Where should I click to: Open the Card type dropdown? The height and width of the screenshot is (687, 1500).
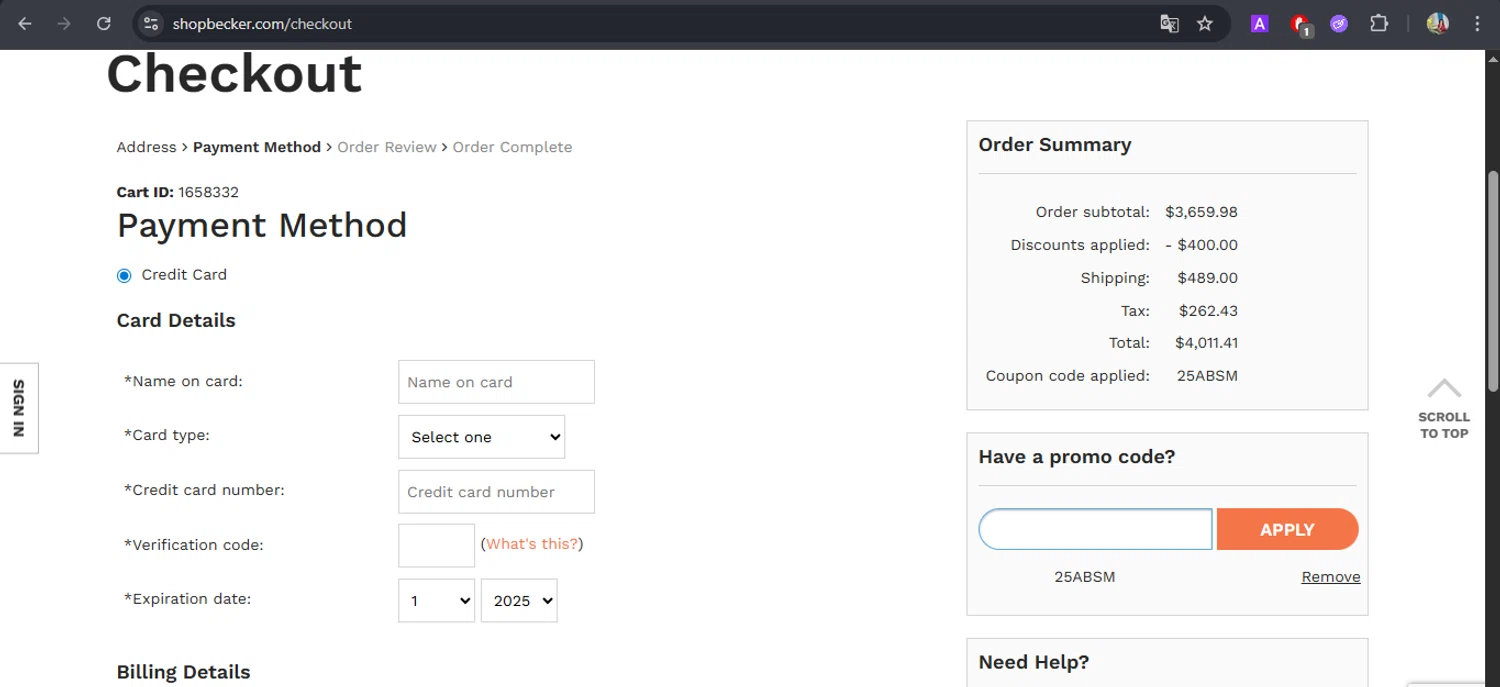point(481,437)
